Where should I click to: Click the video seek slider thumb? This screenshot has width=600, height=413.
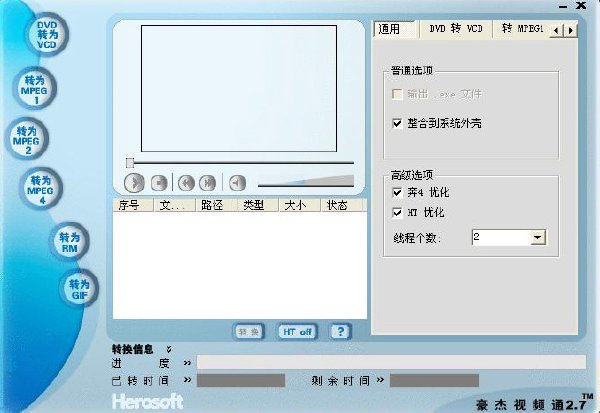click(130, 163)
